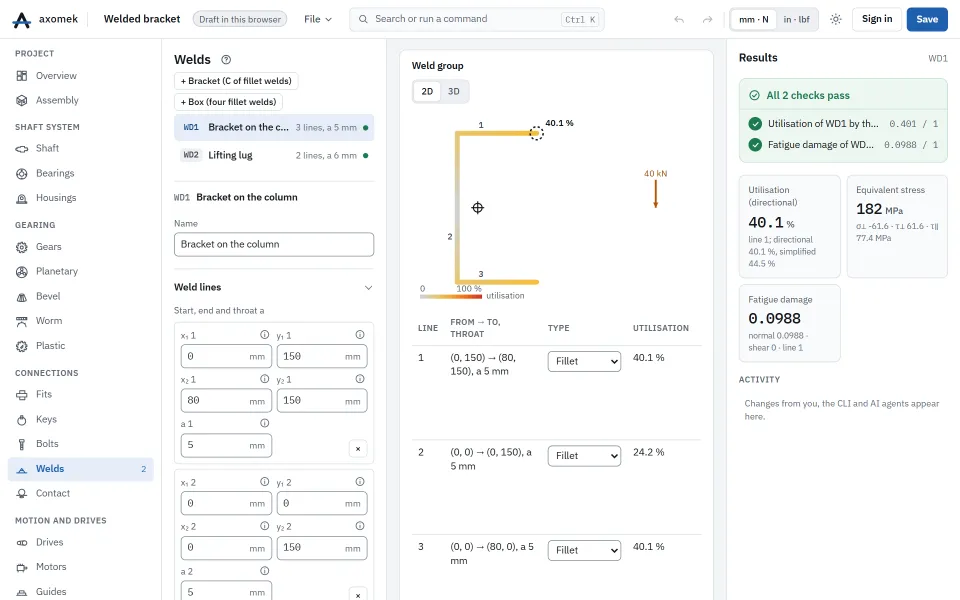Click the utilisation color scale bar
Image resolution: width=960 pixels, height=600 pixels.
[x=451, y=297]
